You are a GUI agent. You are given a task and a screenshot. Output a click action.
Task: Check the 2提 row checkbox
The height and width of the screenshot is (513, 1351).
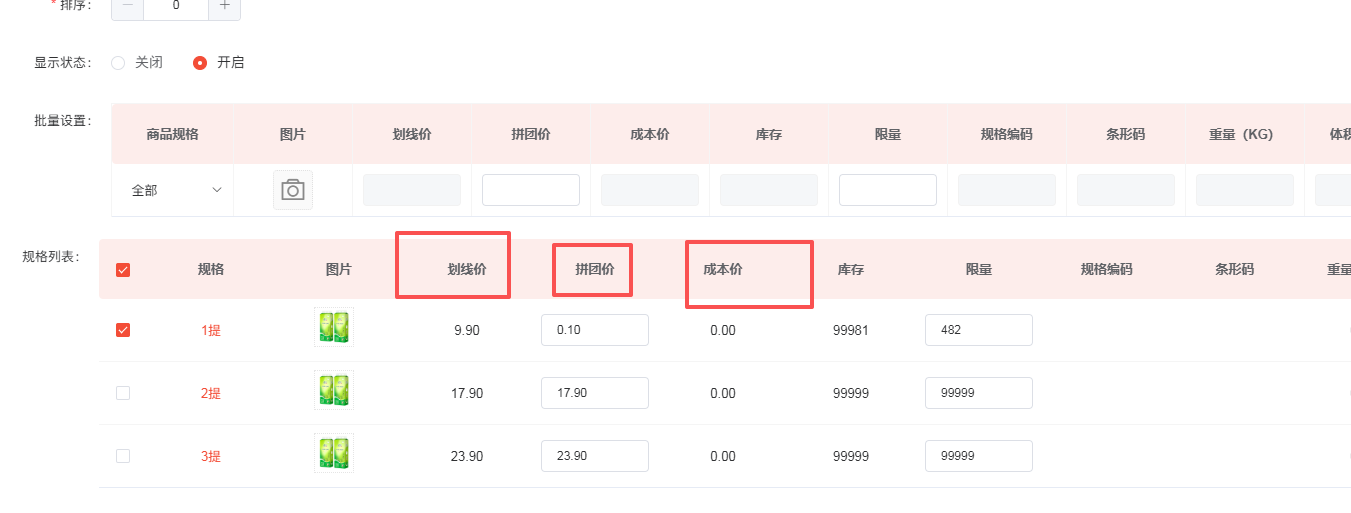coord(123,393)
